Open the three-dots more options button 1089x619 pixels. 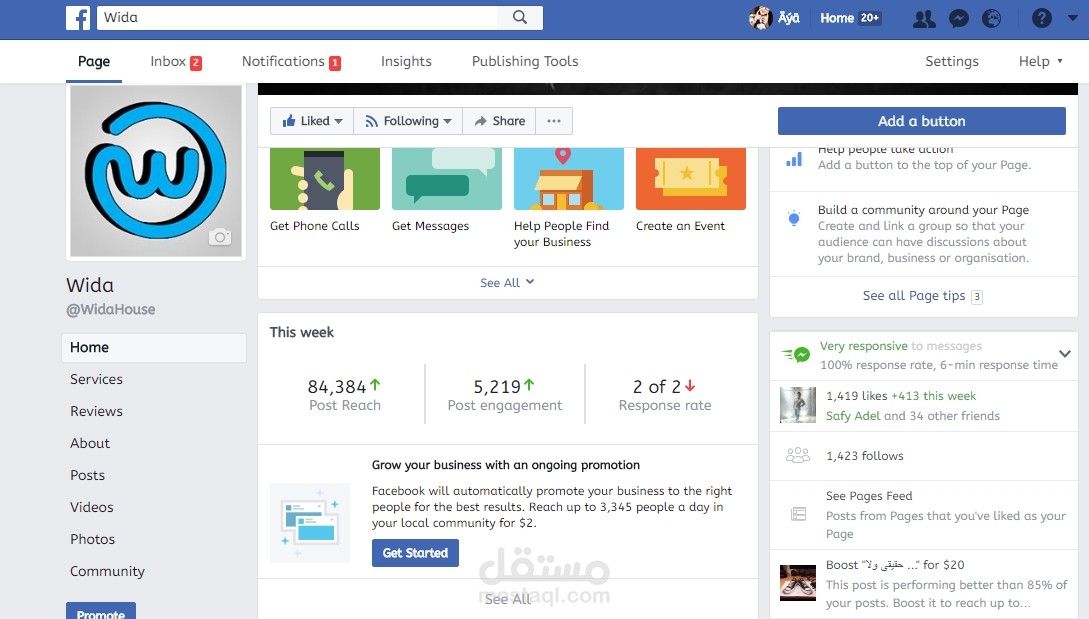pos(554,121)
